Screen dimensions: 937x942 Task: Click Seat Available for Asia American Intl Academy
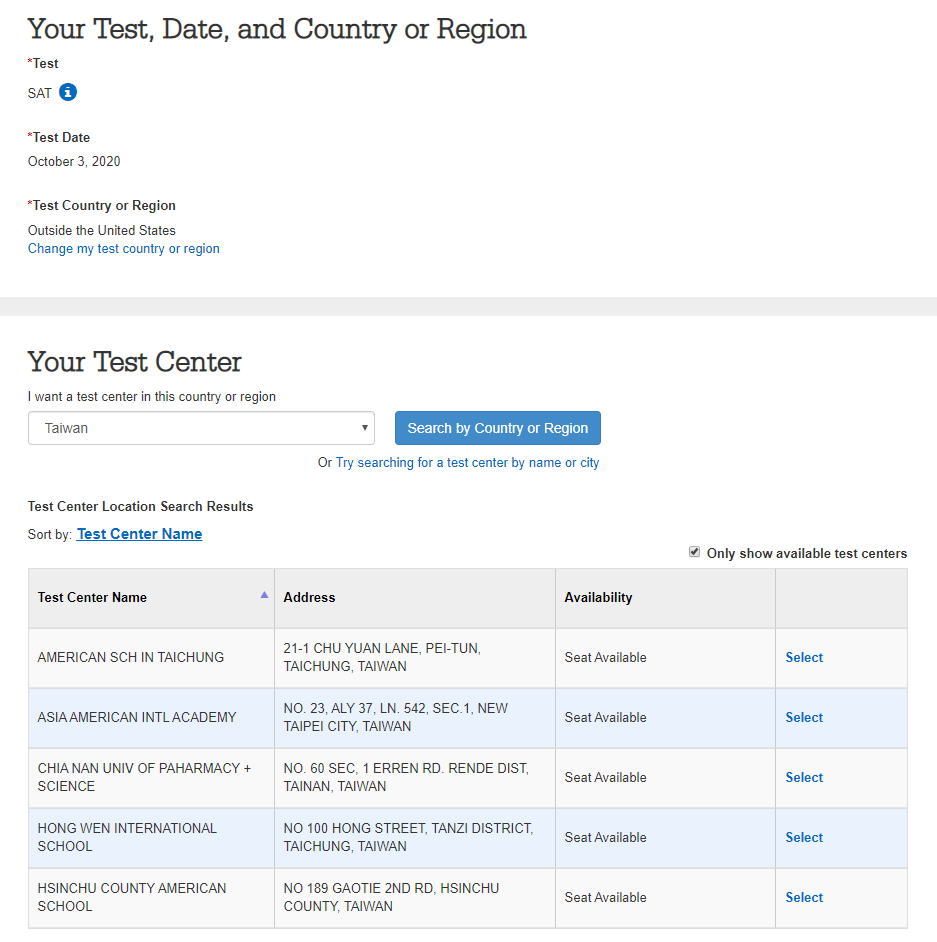click(x=605, y=717)
